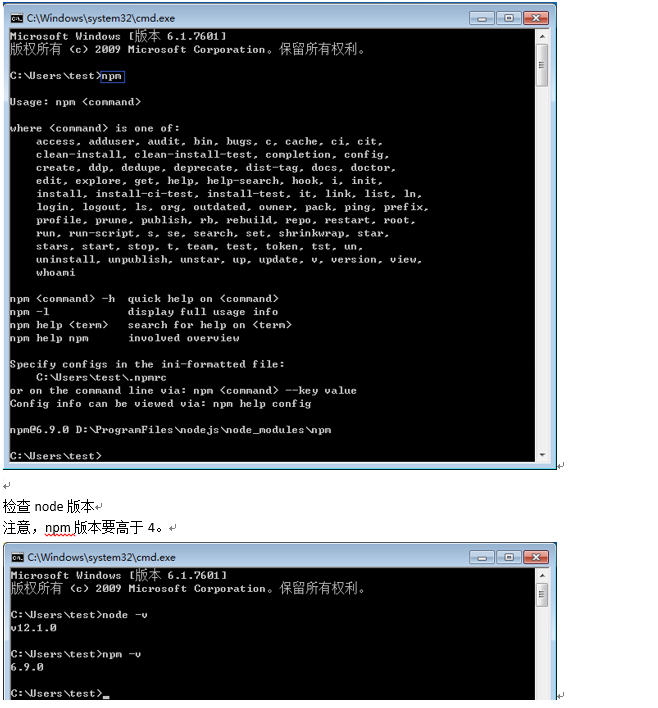This screenshot has height=708, width=658.
Task: Click the highlighted npm command text
Action: [x=112, y=76]
